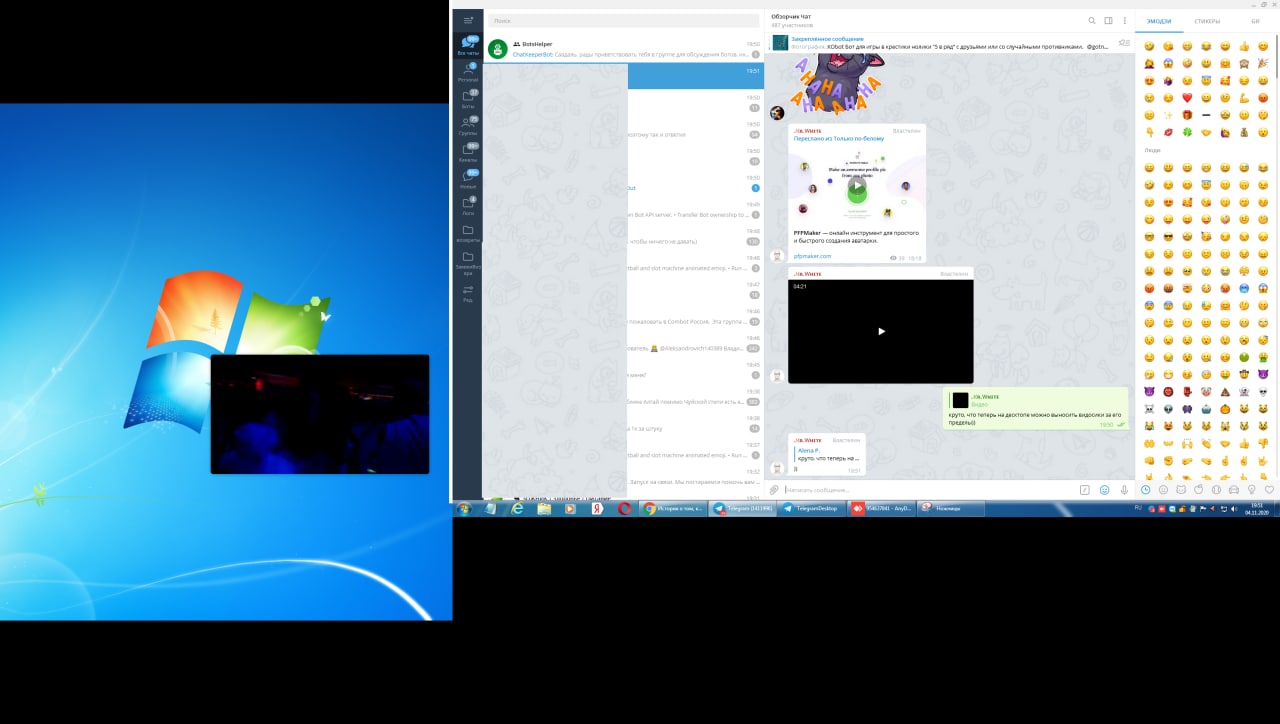
Task: Open the "Каналы" chat folder
Action: 468,154
